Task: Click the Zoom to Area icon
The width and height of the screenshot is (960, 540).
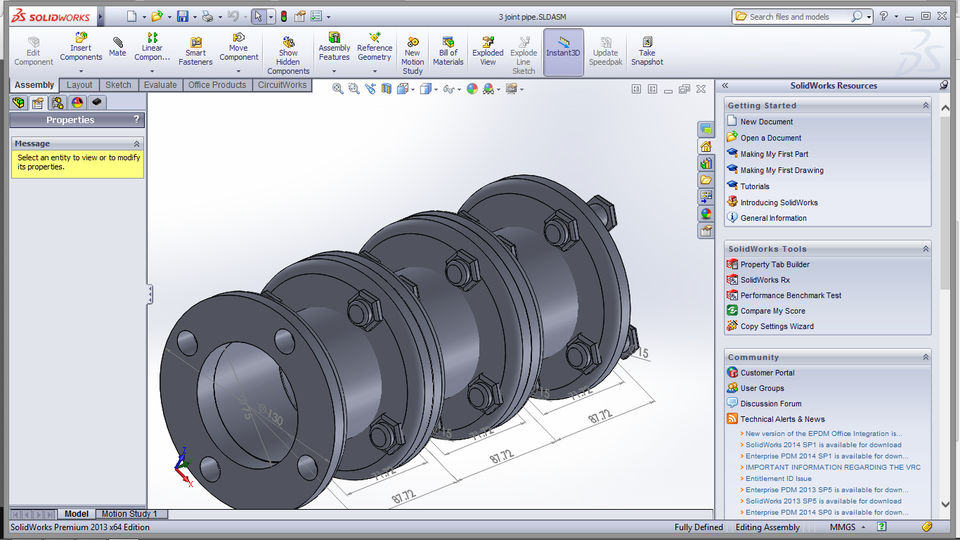Action: click(353, 89)
